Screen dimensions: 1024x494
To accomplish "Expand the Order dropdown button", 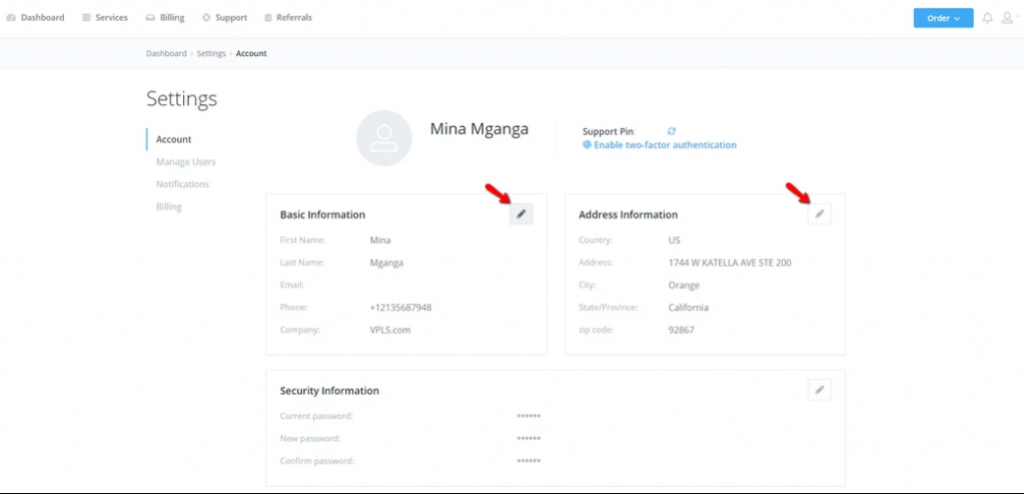I will click(x=943, y=18).
